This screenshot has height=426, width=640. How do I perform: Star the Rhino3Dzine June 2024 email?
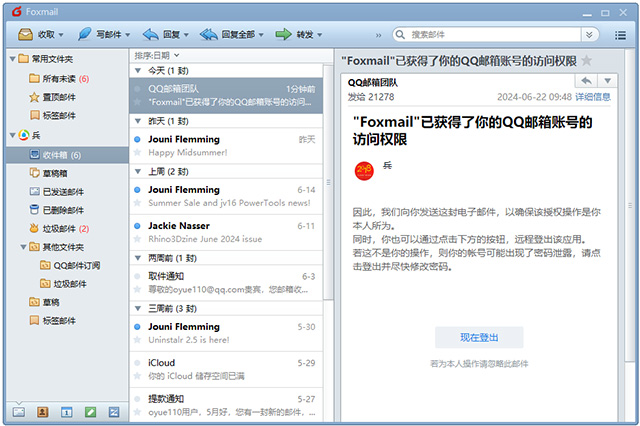(138, 239)
